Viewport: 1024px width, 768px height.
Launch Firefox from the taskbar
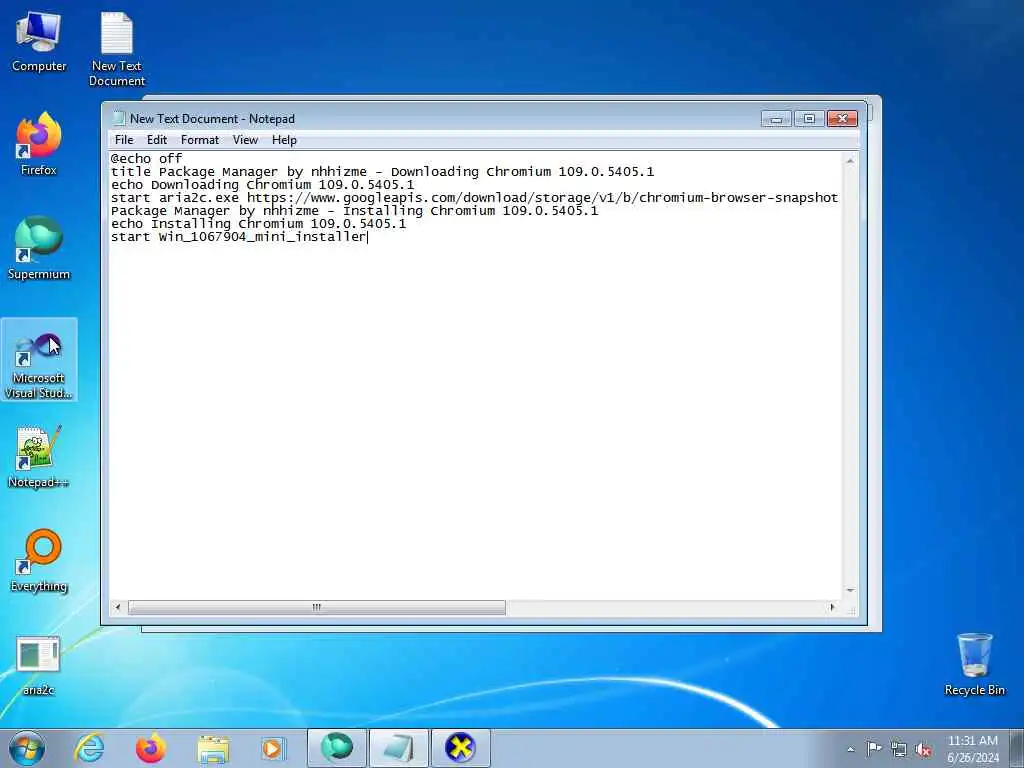pyautogui.click(x=150, y=748)
